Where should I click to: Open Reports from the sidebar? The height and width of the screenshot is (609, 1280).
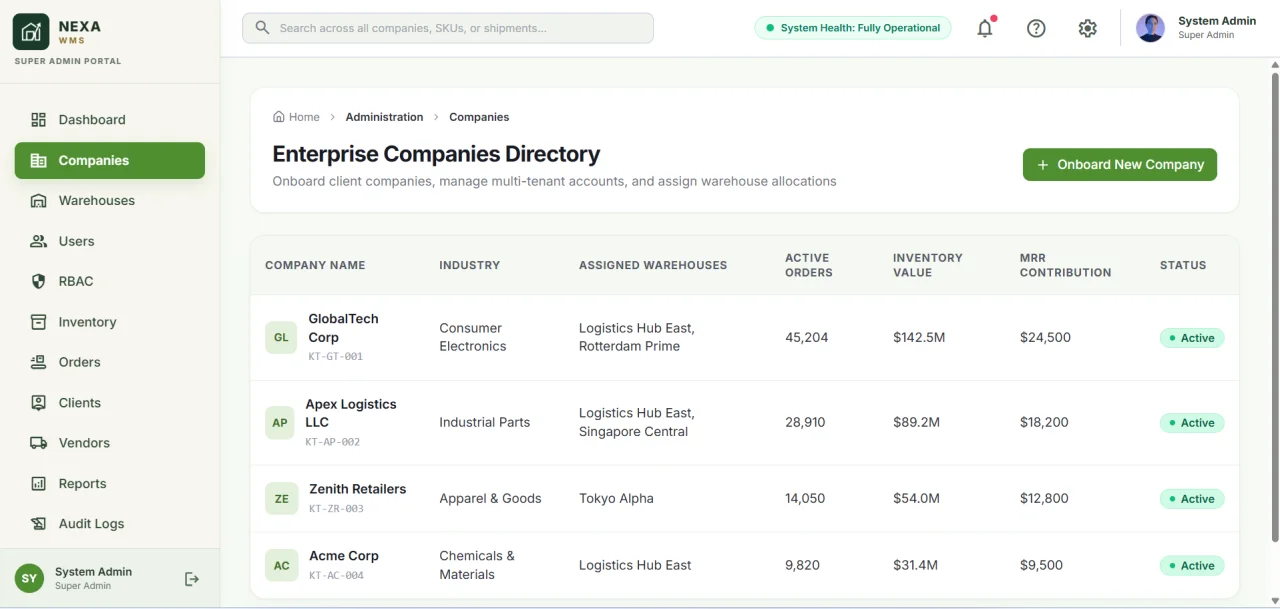point(110,484)
